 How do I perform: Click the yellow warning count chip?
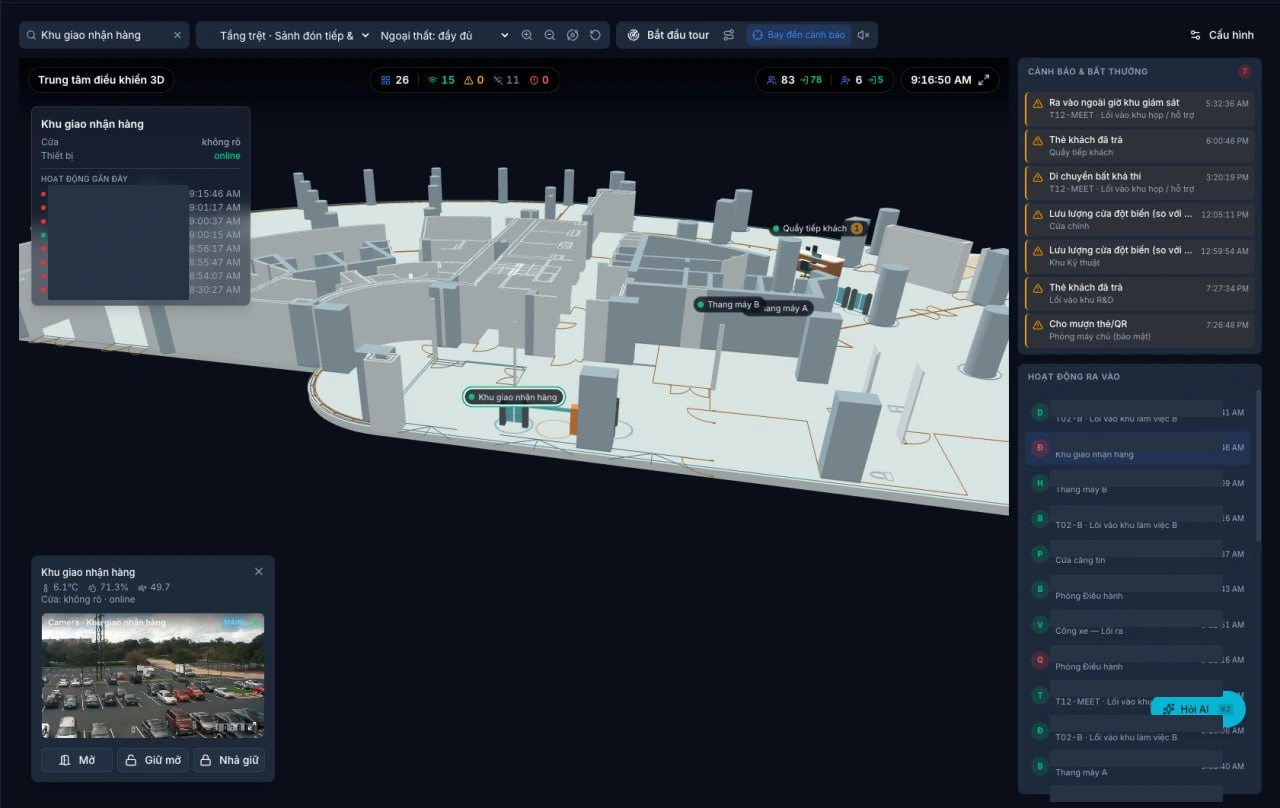[x=474, y=80]
